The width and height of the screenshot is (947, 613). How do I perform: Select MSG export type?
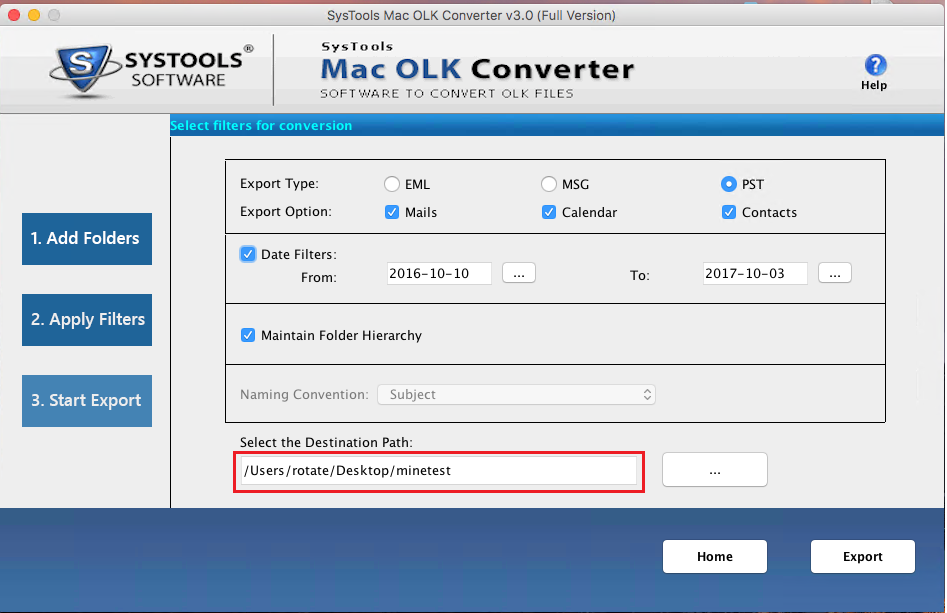tap(548, 184)
